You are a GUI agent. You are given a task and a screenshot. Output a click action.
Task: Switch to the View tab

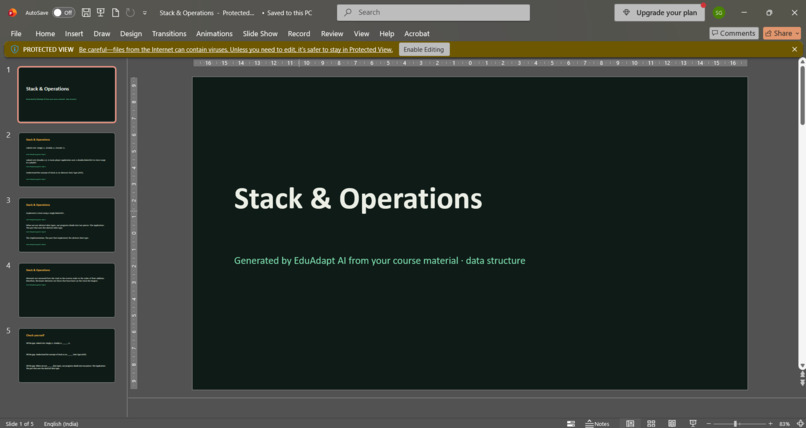[361, 33]
